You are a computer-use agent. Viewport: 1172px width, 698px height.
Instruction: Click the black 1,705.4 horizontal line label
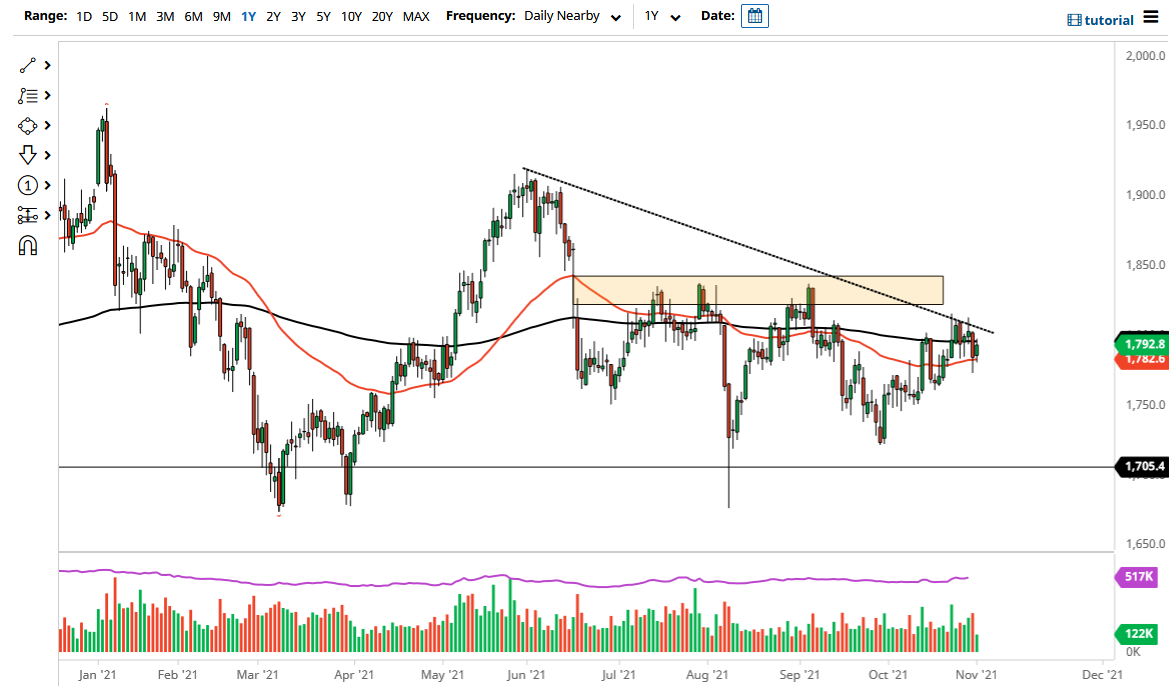point(1142,466)
